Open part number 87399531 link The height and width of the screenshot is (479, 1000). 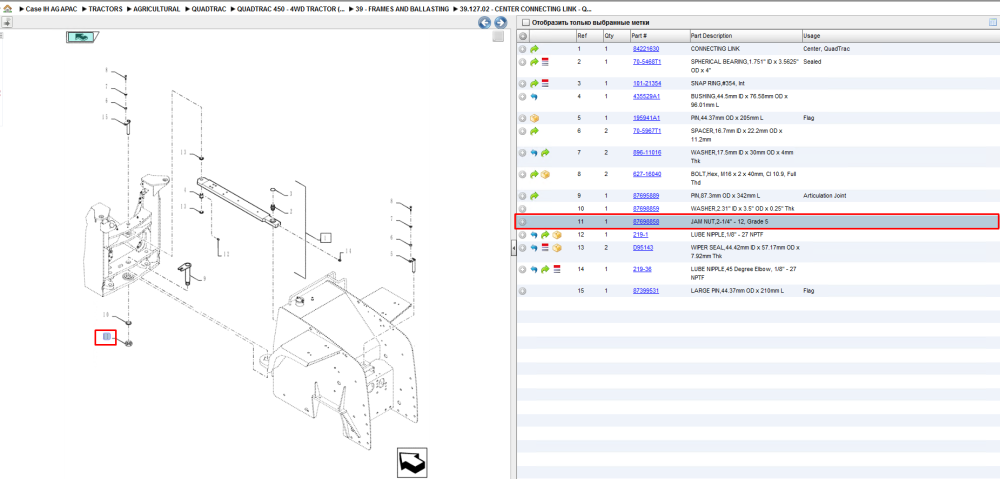point(645,291)
